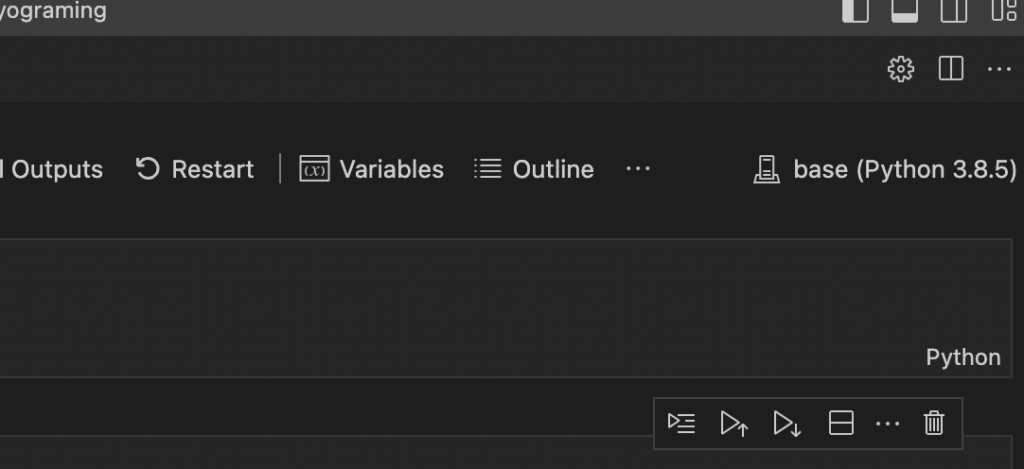
Task: Focus the empty Python code cell editor
Action: pyautogui.click(x=504, y=308)
